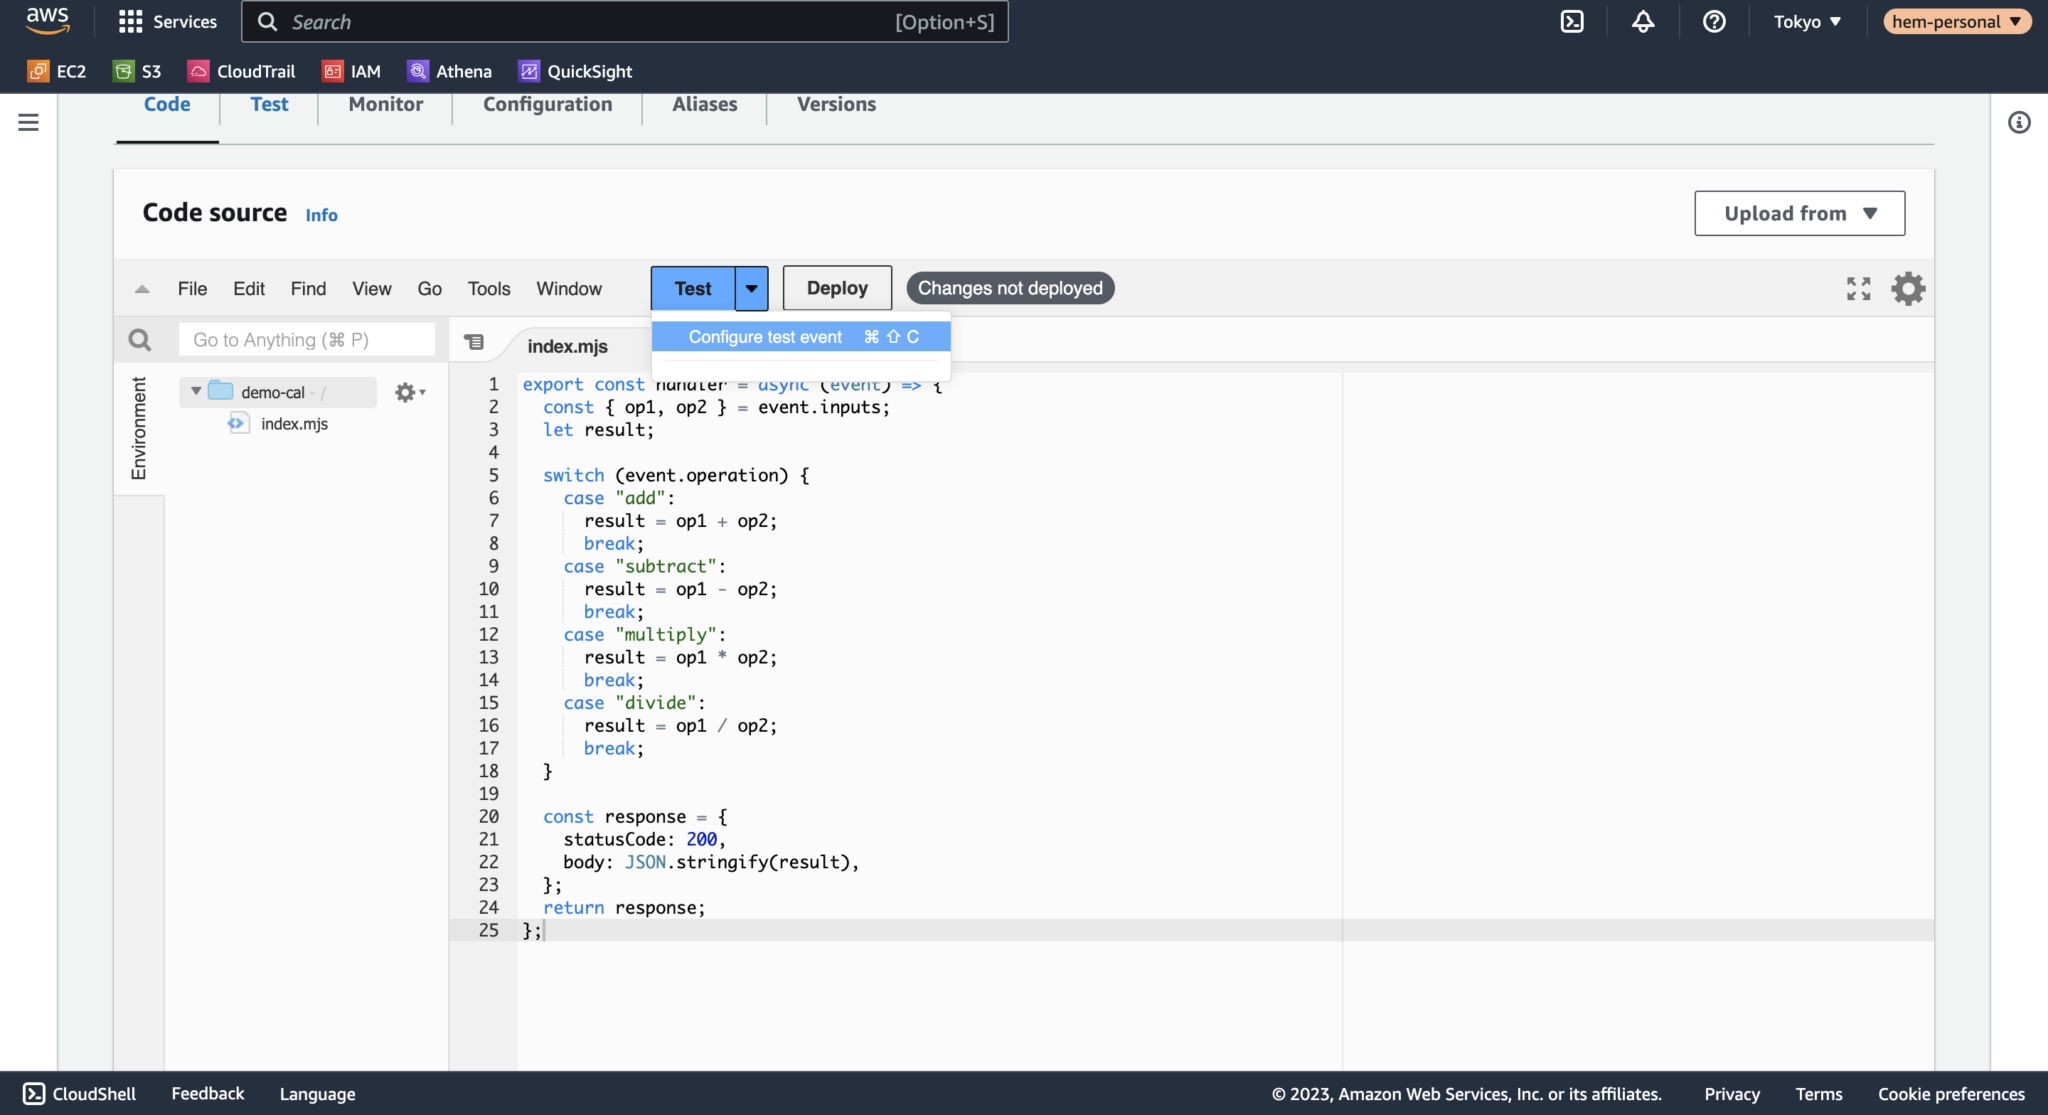Select Configure test event menu entry
Image resolution: width=2048 pixels, height=1115 pixels.
764,336
